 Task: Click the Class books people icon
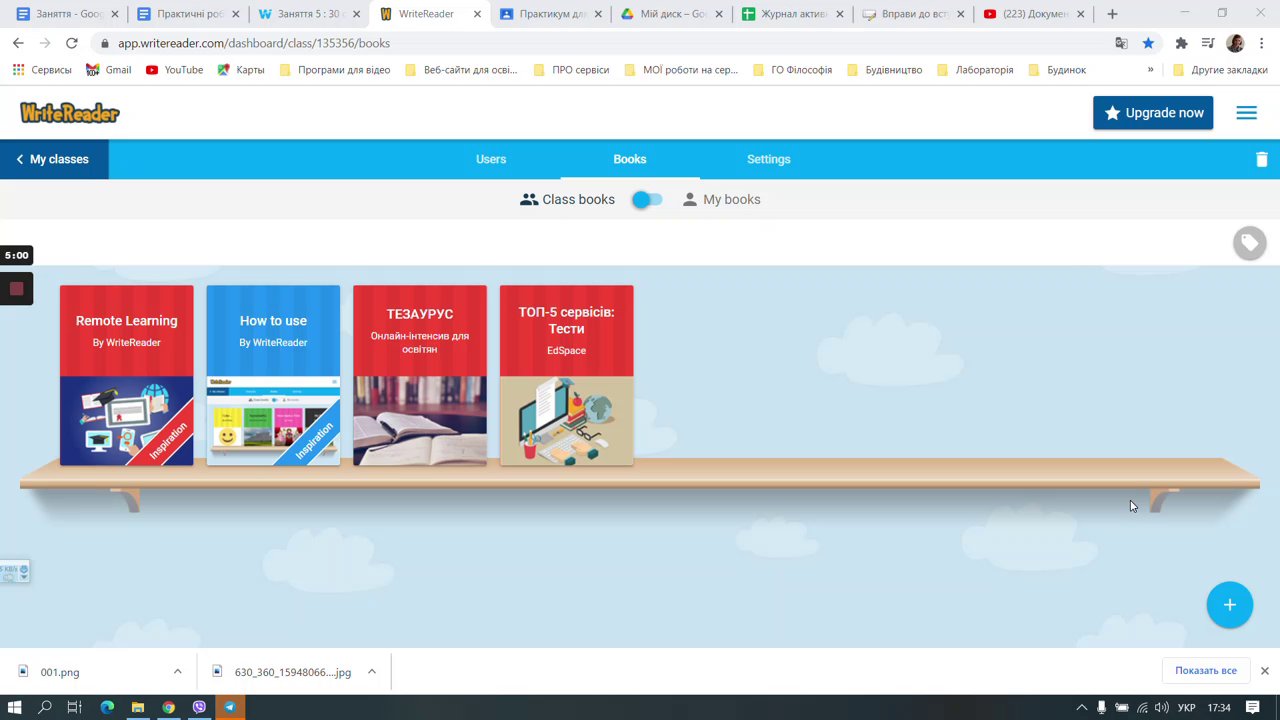click(x=529, y=200)
